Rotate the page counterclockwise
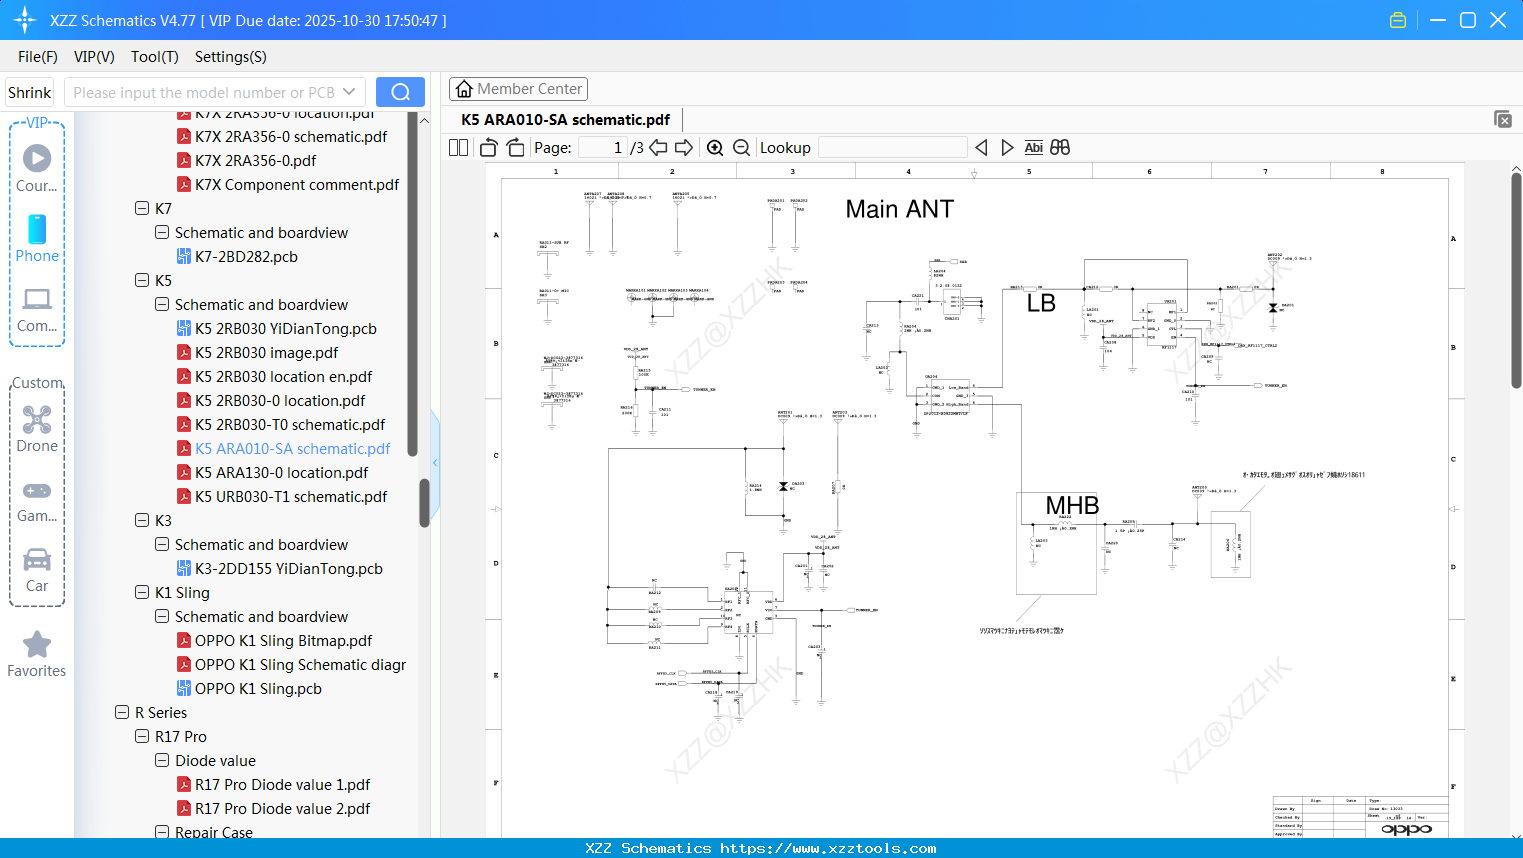1523x858 pixels. click(x=488, y=148)
